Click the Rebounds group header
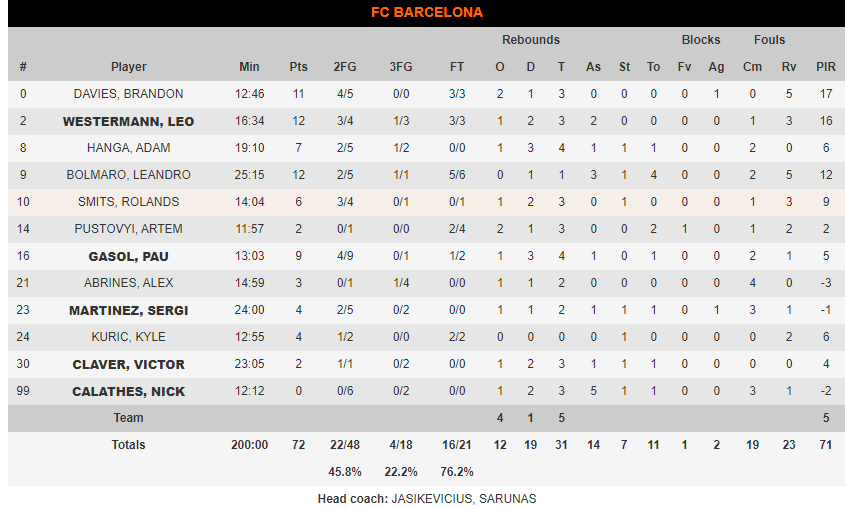 [x=531, y=40]
